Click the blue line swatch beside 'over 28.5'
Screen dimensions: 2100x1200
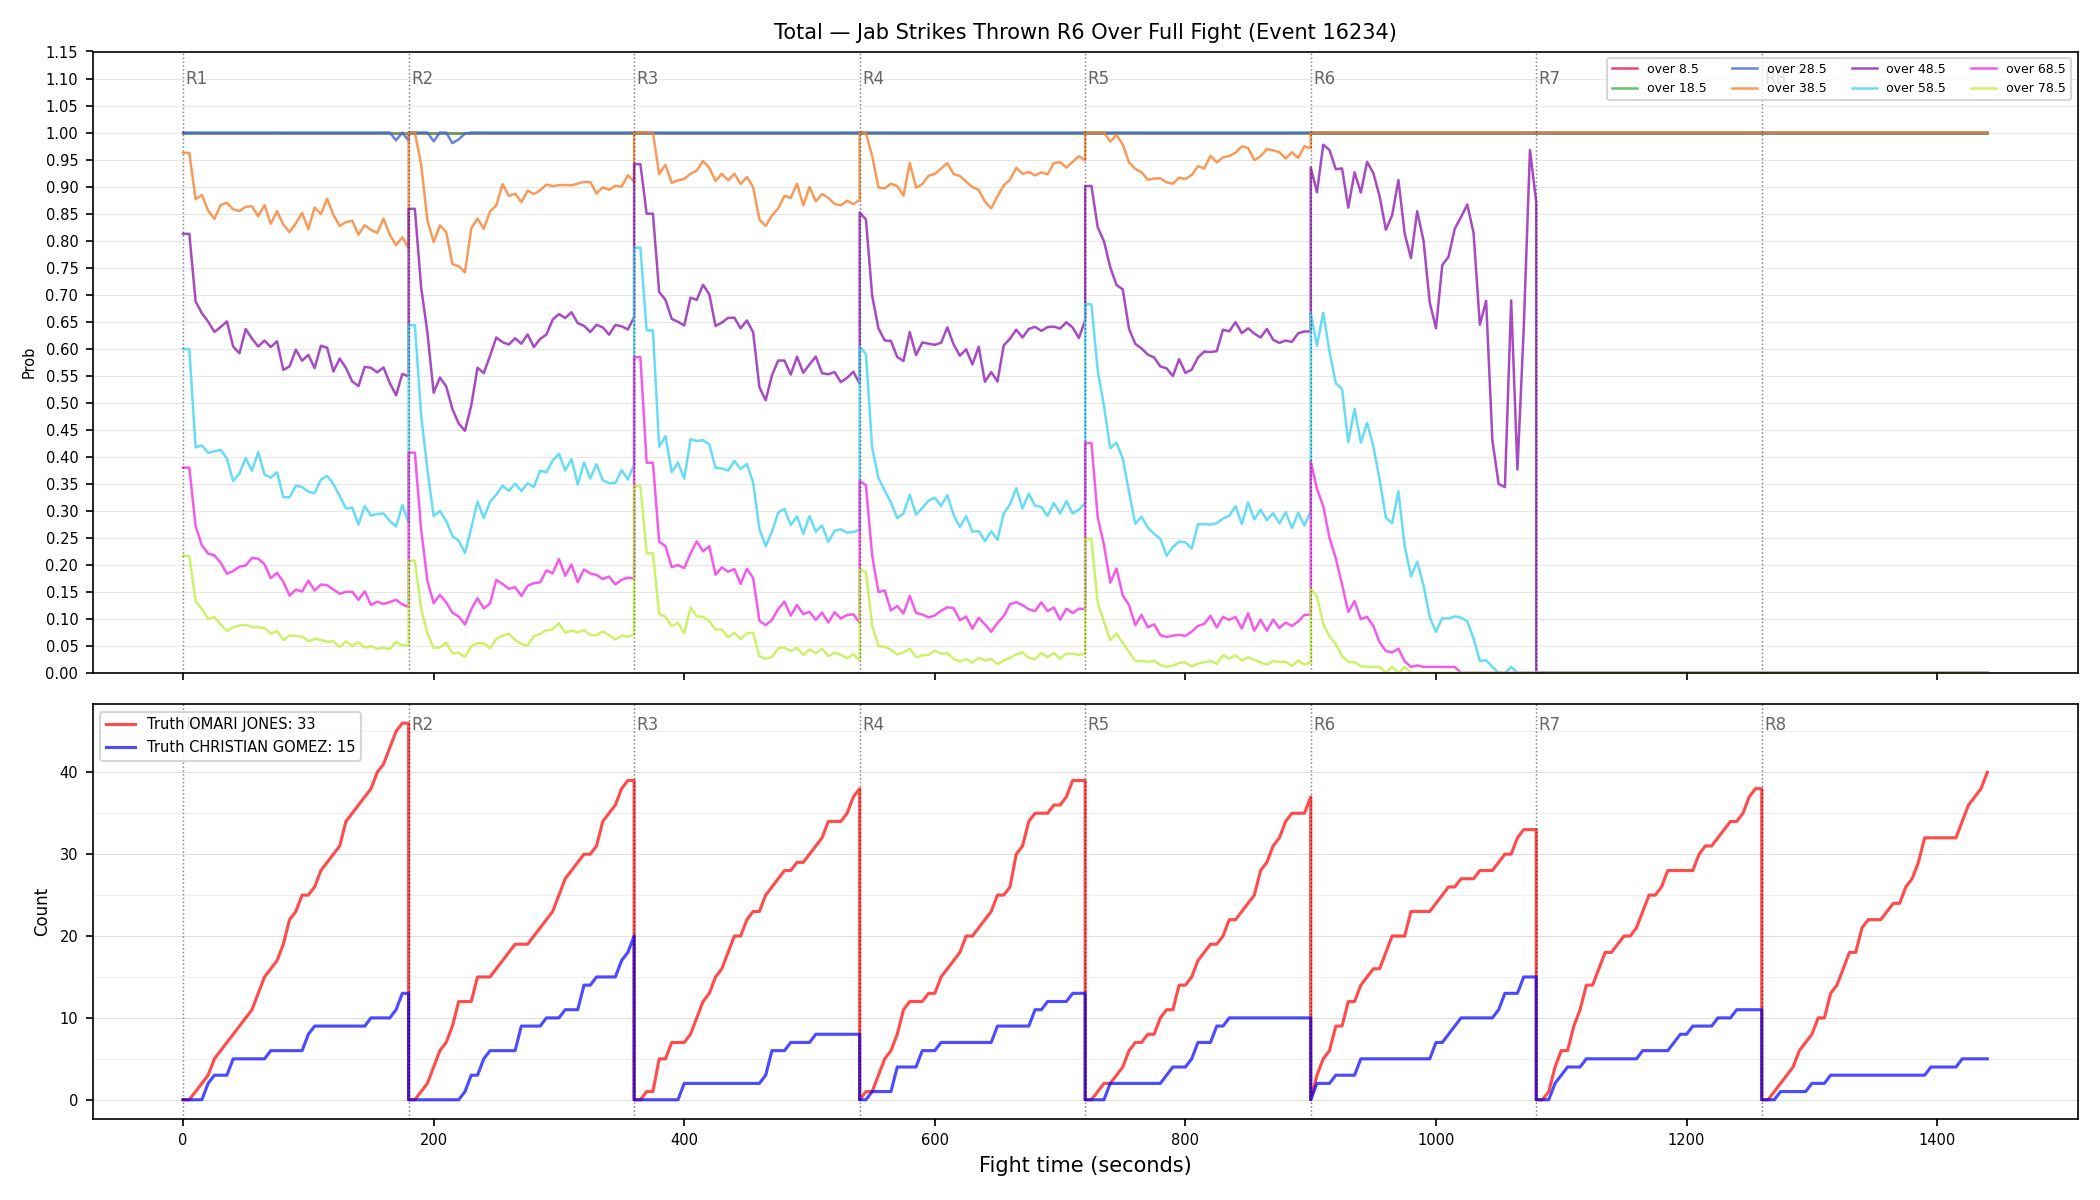1745,69
